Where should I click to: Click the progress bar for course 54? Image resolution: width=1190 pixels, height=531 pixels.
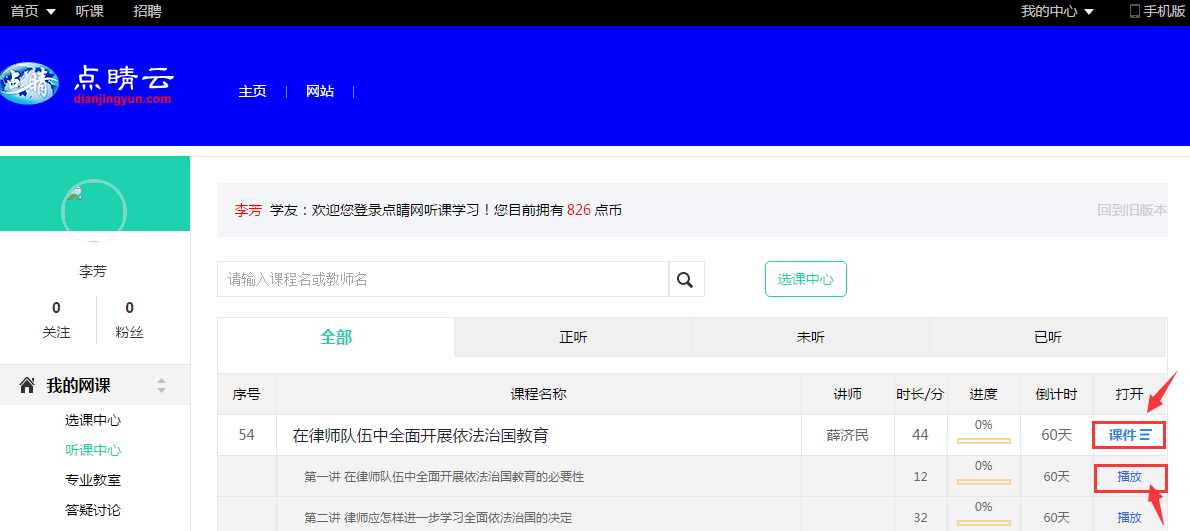tap(983, 440)
